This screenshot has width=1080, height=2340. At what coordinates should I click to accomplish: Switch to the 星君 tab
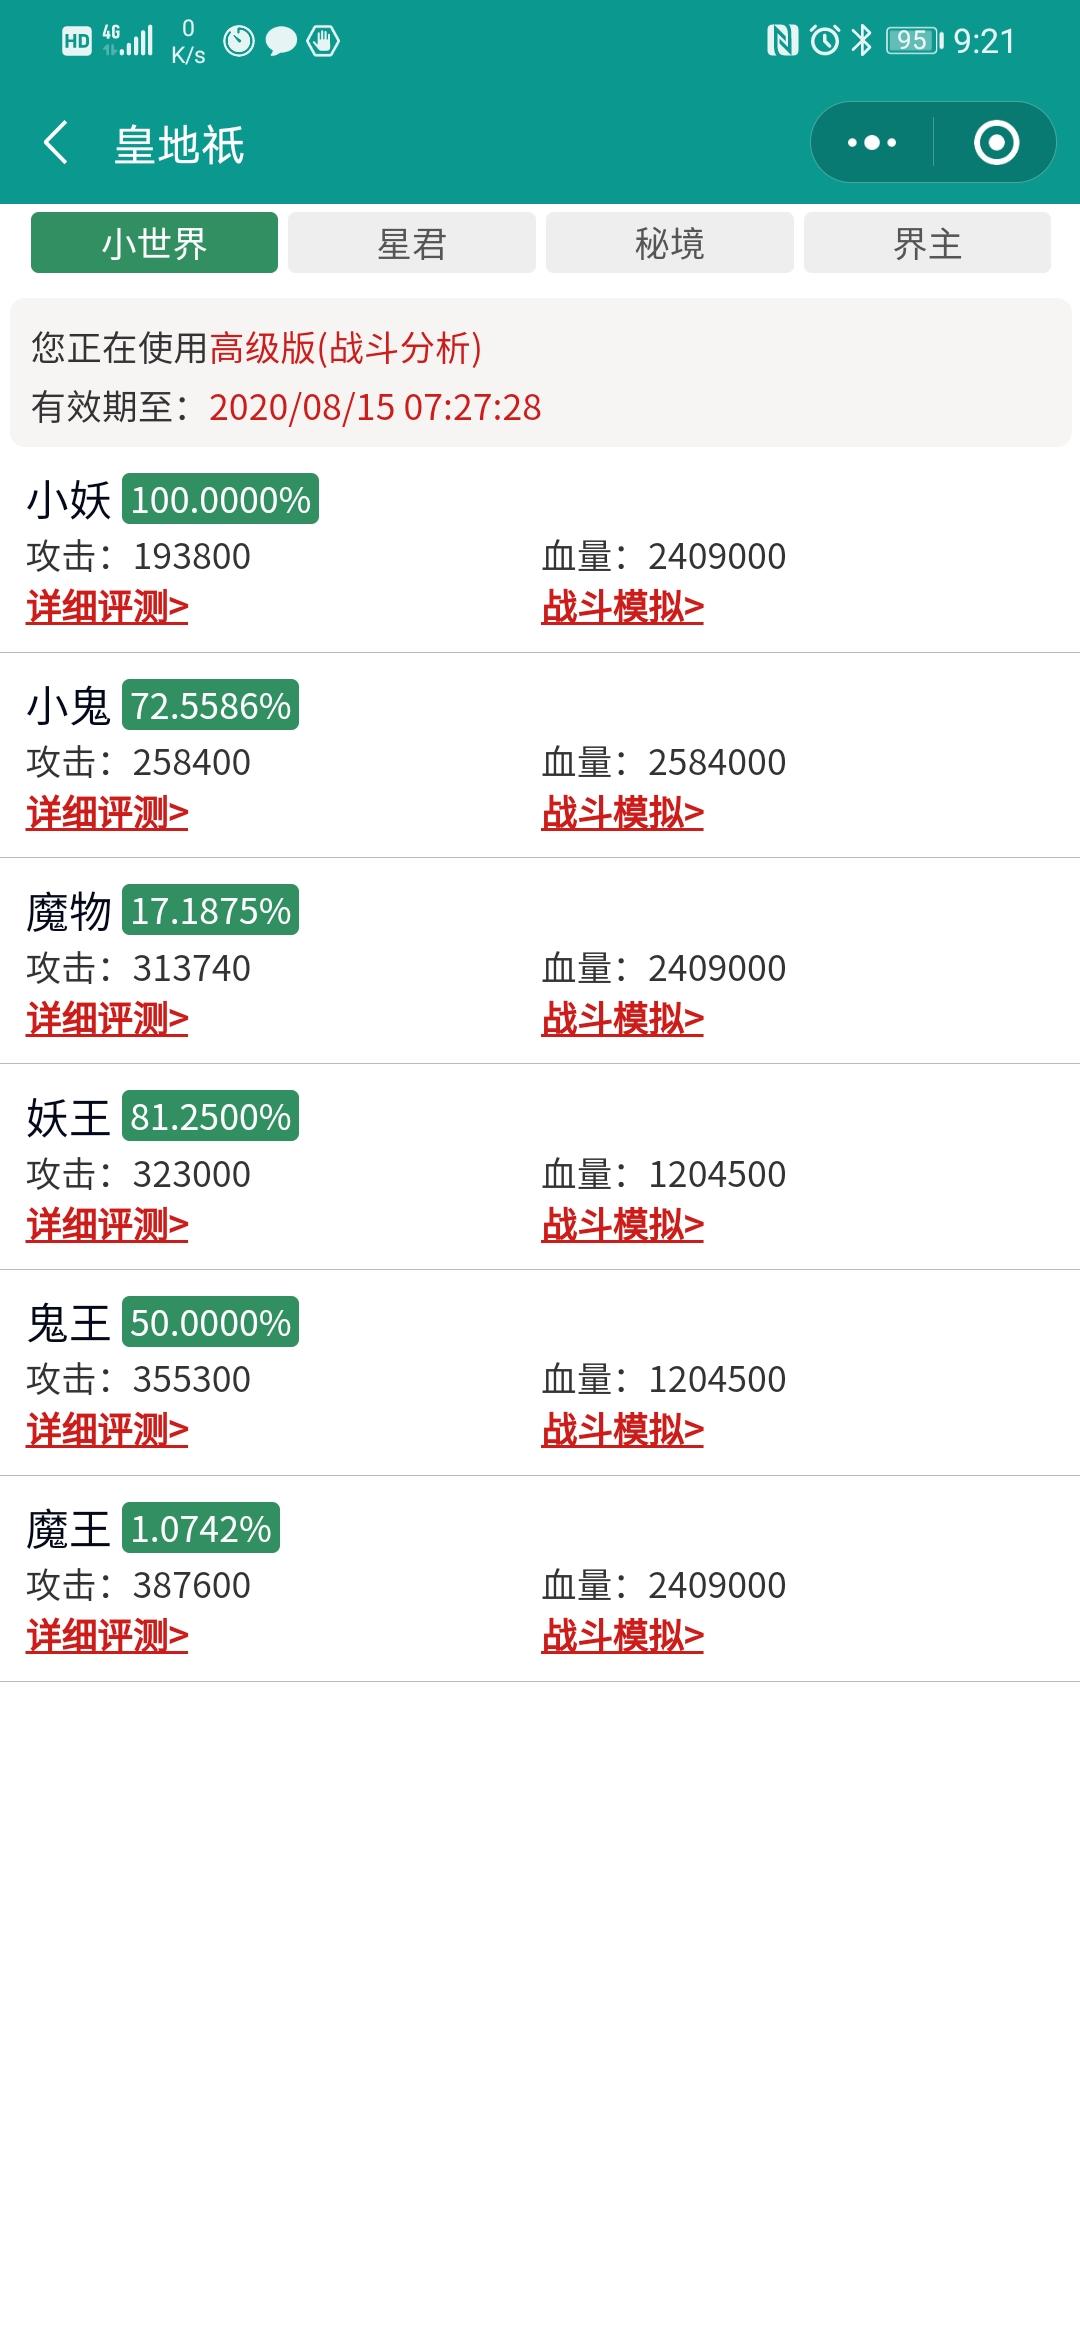tap(412, 243)
